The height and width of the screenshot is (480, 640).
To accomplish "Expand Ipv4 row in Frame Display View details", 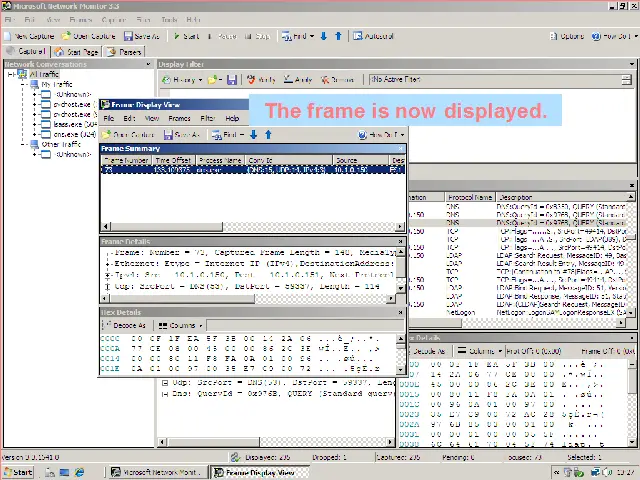I will [107, 276].
